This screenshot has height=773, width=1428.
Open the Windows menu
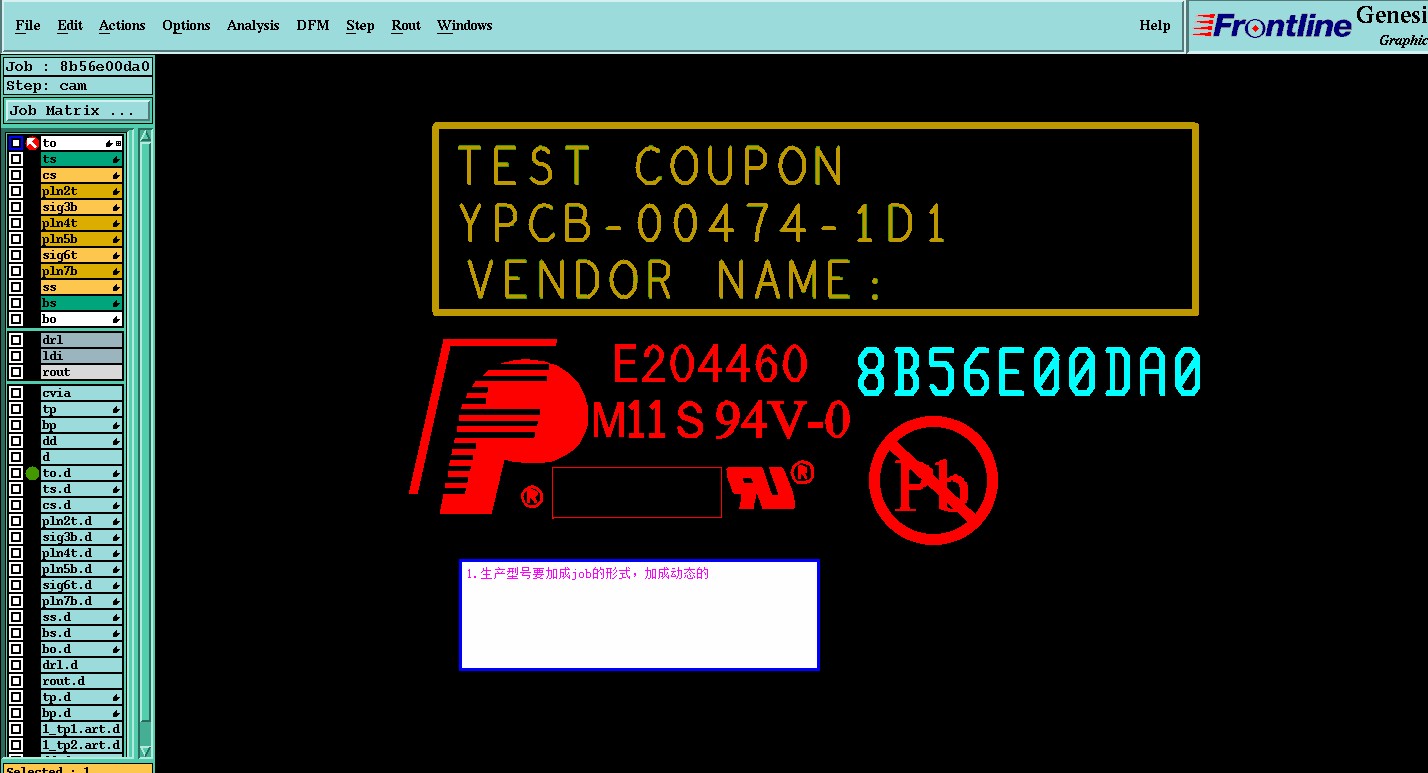[x=465, y=26]
